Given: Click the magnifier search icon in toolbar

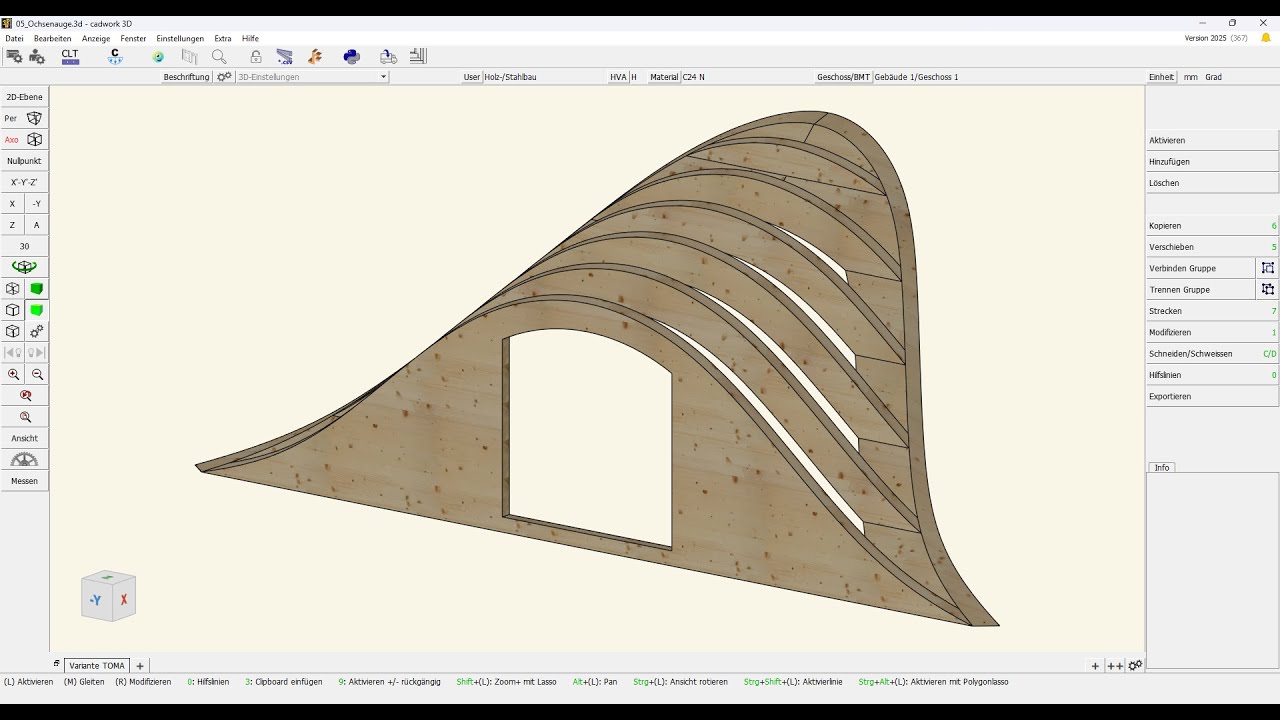Looking at the screenshot, I should [x=219, y=57].
